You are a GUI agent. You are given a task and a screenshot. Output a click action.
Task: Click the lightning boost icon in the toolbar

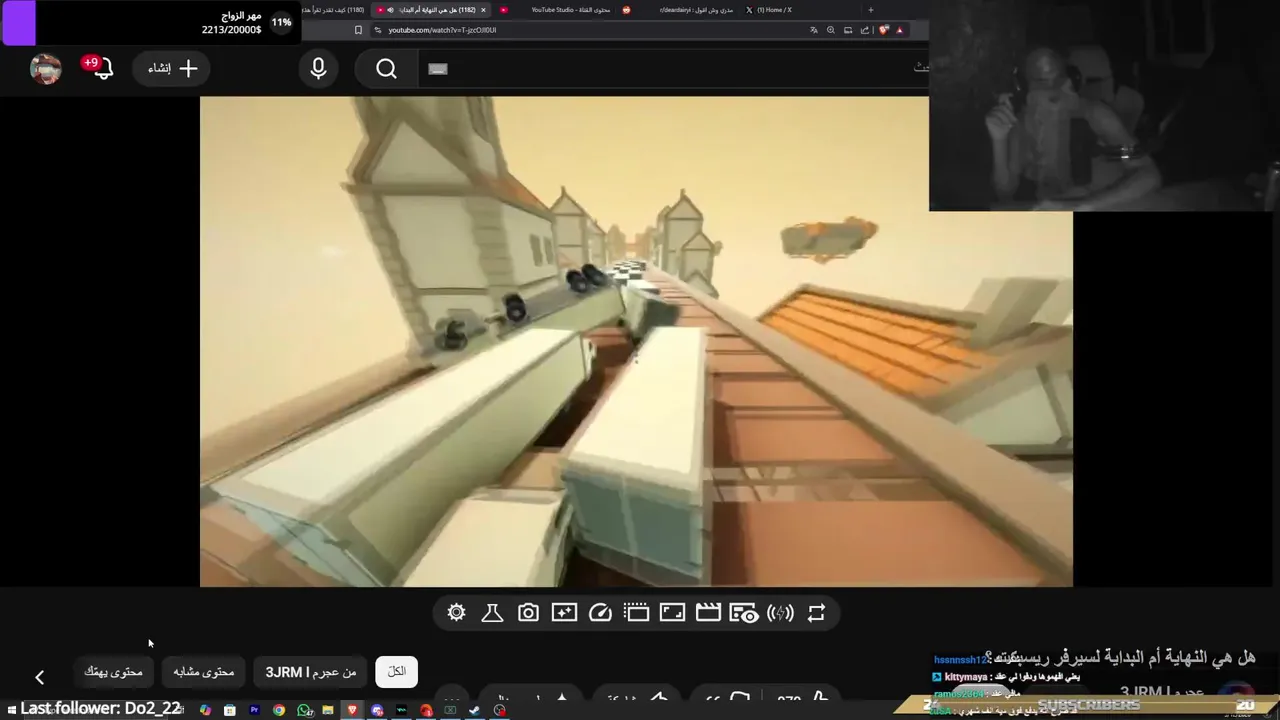coord(780,613)
